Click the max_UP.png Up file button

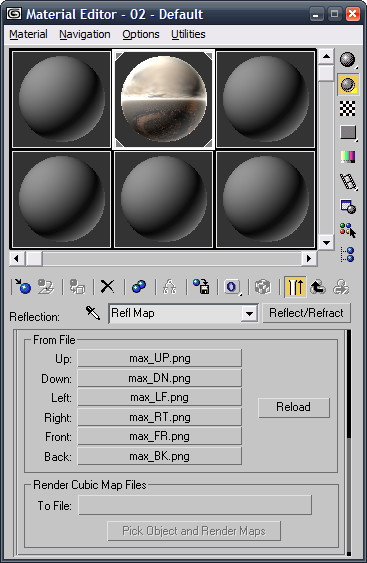pos(160,358)
